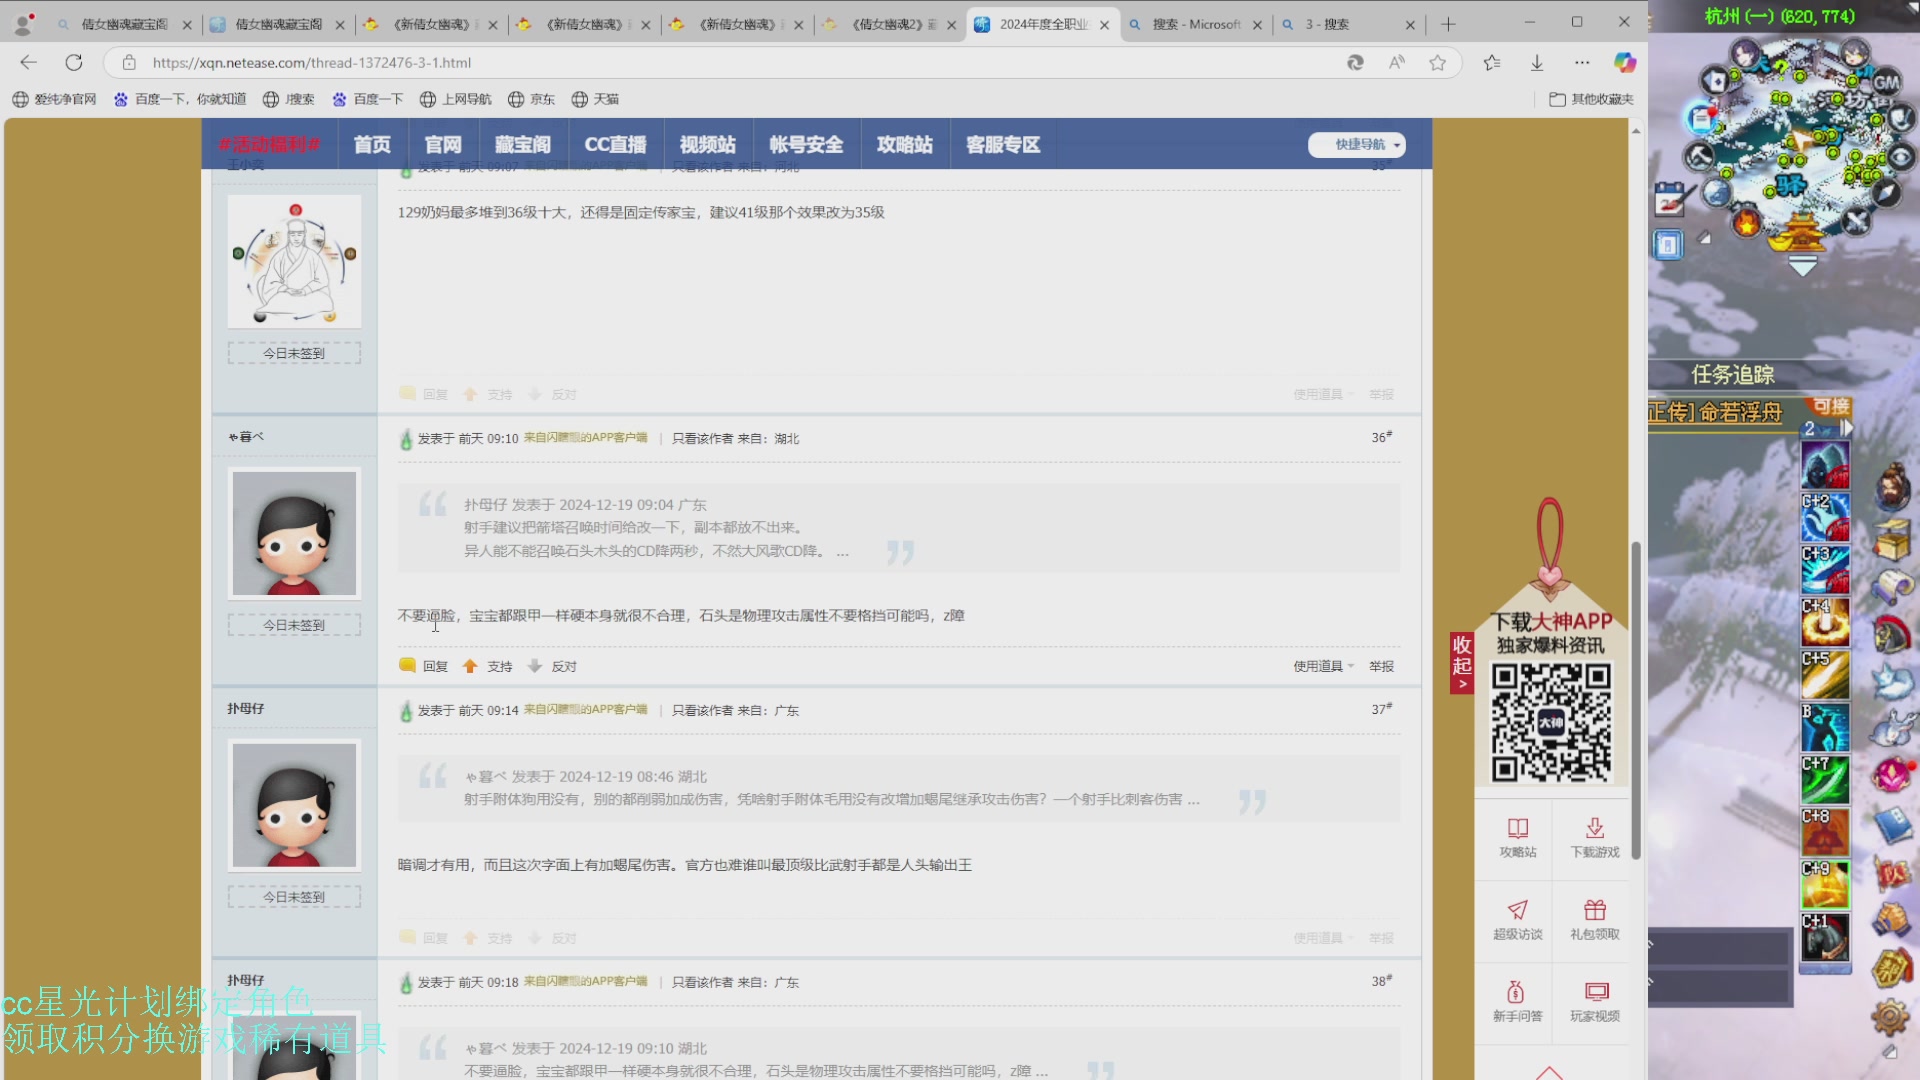Open favorites list icon in toolbar

pyautogui.click(x=1492, y=63)
